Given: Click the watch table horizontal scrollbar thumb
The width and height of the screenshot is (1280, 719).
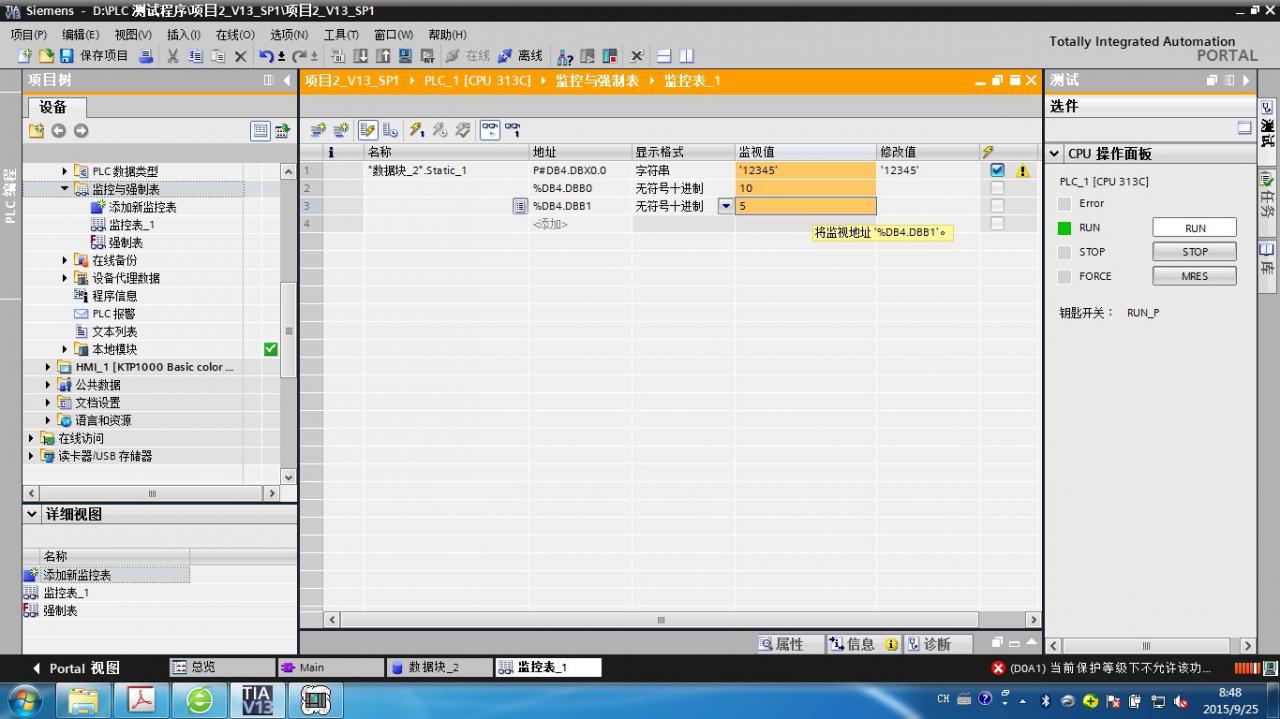Looking at the screenshot, I should [660, 621].
